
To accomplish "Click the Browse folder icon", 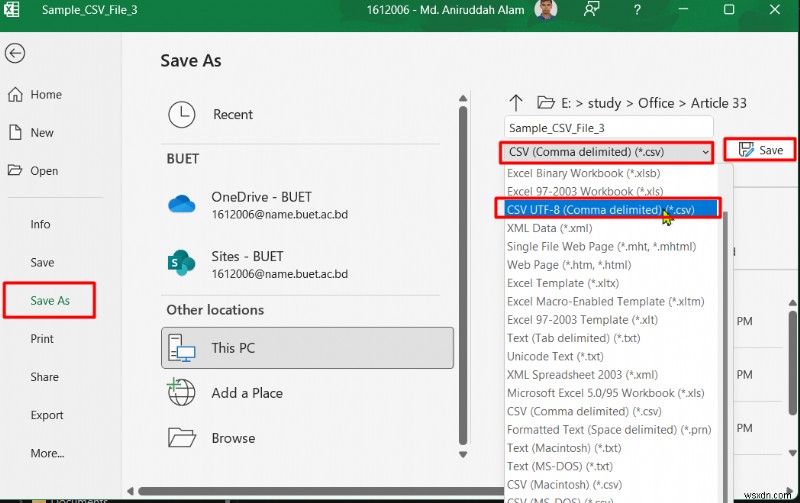I will [182, 438].
